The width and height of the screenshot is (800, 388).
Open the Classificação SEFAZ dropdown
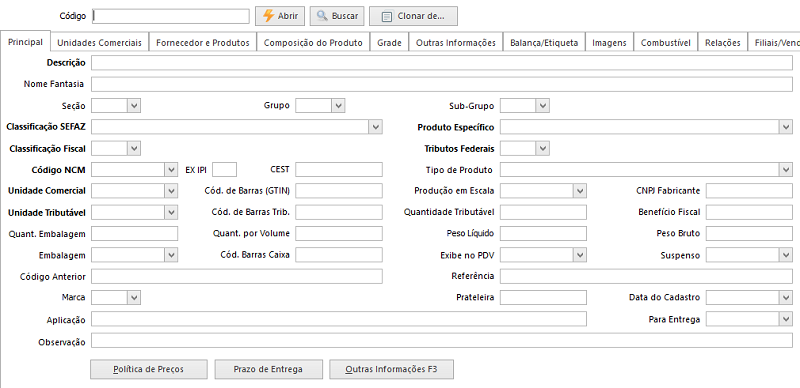click(x=376, y=127)
